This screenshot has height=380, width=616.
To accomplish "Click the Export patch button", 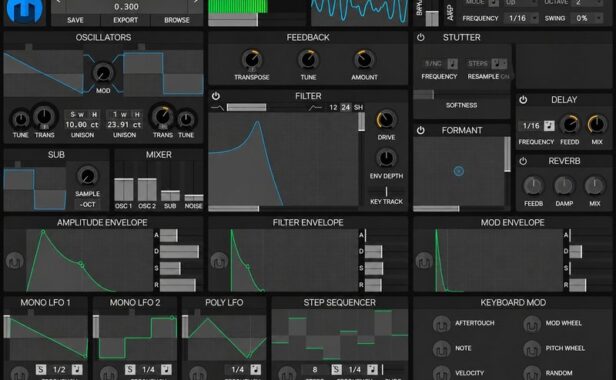I will [126, 20].
